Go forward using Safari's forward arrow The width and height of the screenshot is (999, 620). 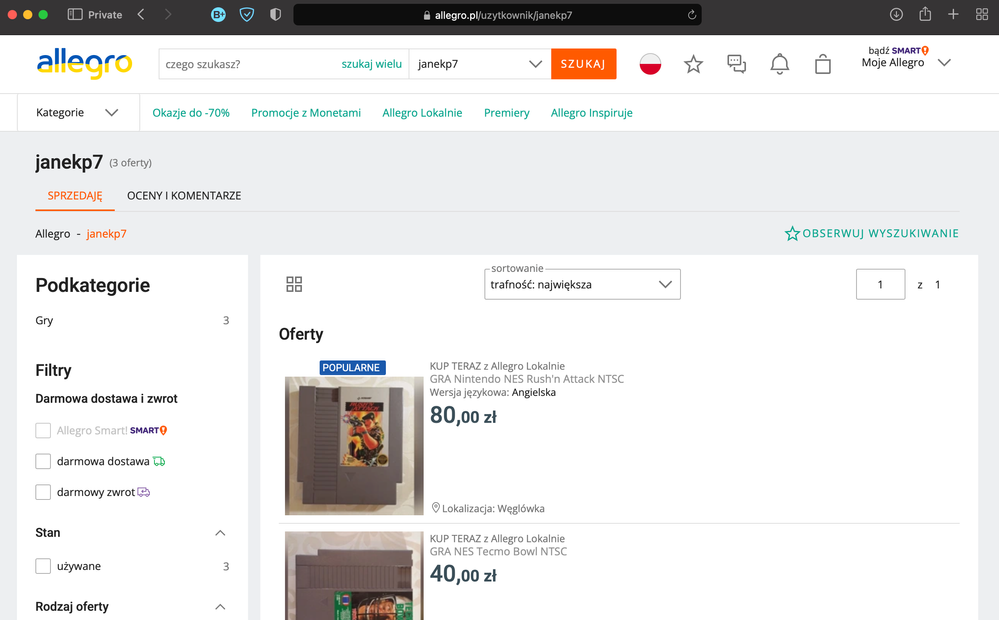tap(168, 15)
